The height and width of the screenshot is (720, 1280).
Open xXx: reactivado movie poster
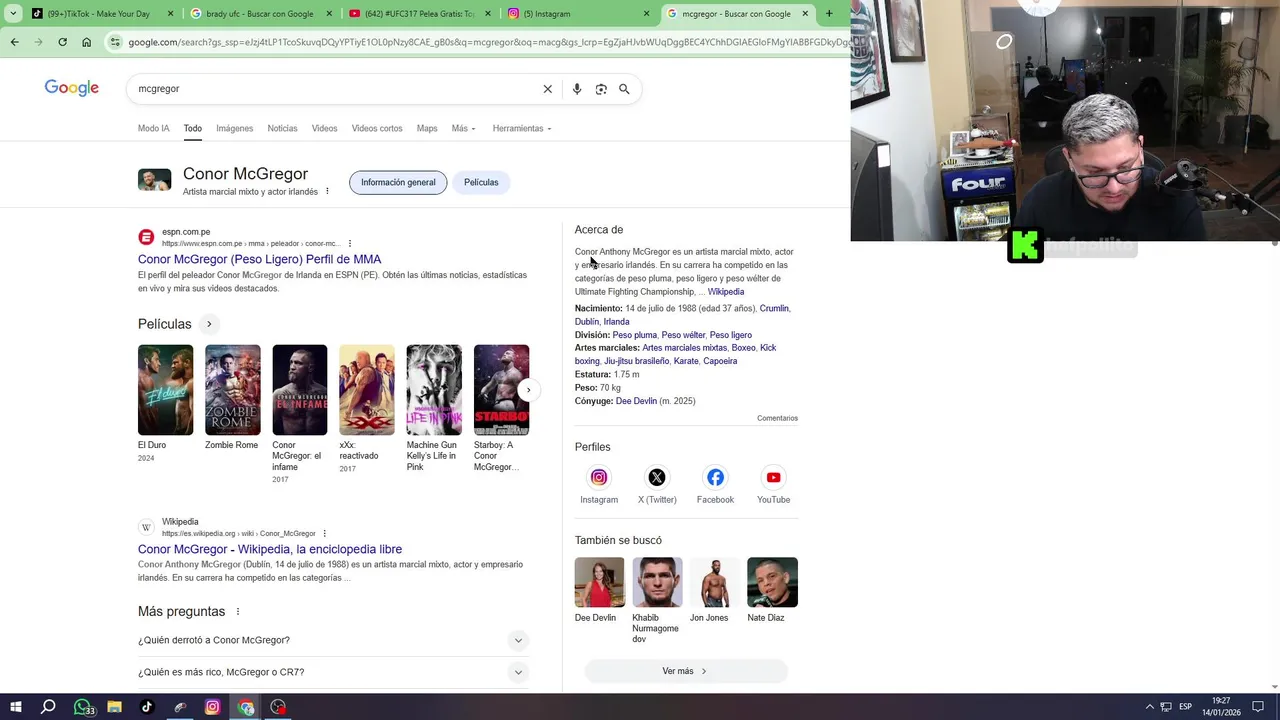pos(366,390)
